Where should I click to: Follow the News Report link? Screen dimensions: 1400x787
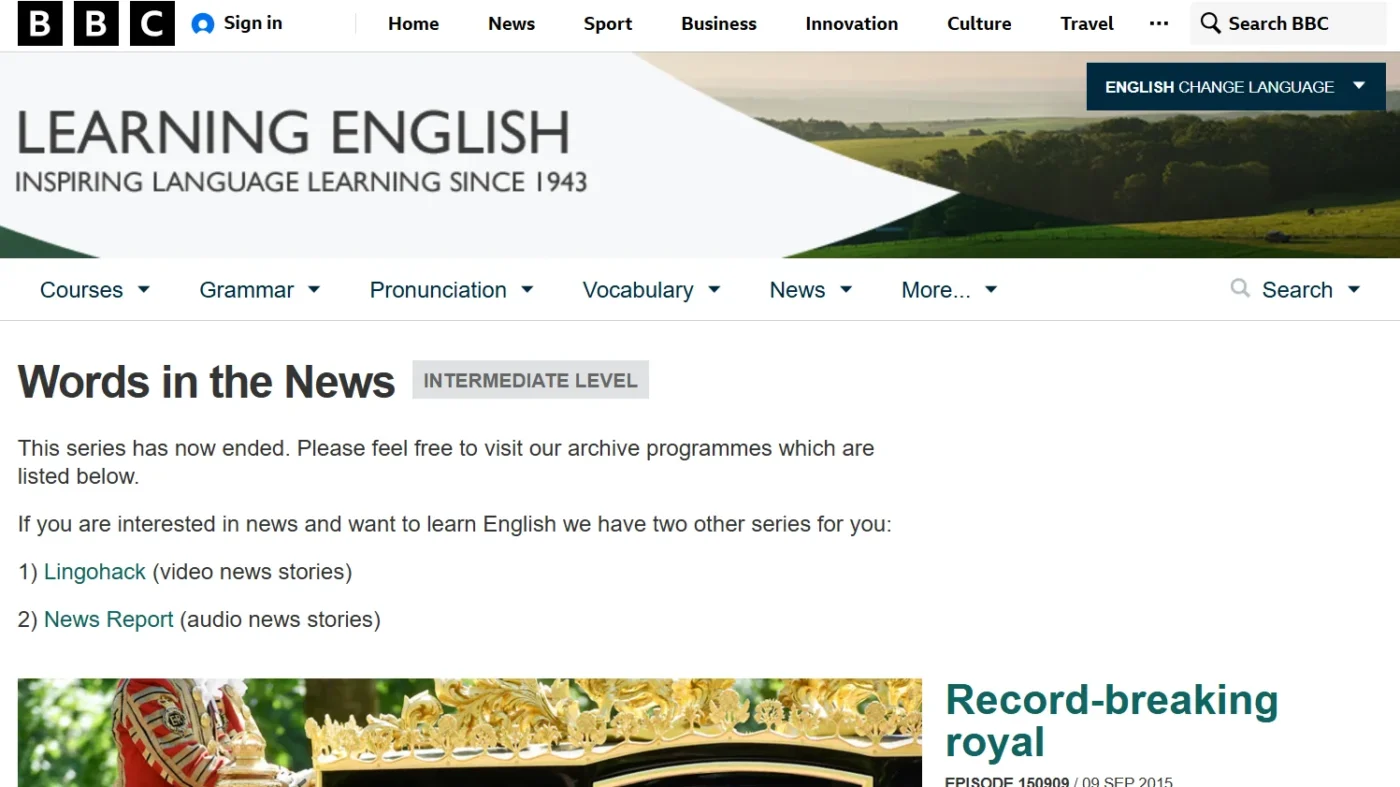[108, 619]
